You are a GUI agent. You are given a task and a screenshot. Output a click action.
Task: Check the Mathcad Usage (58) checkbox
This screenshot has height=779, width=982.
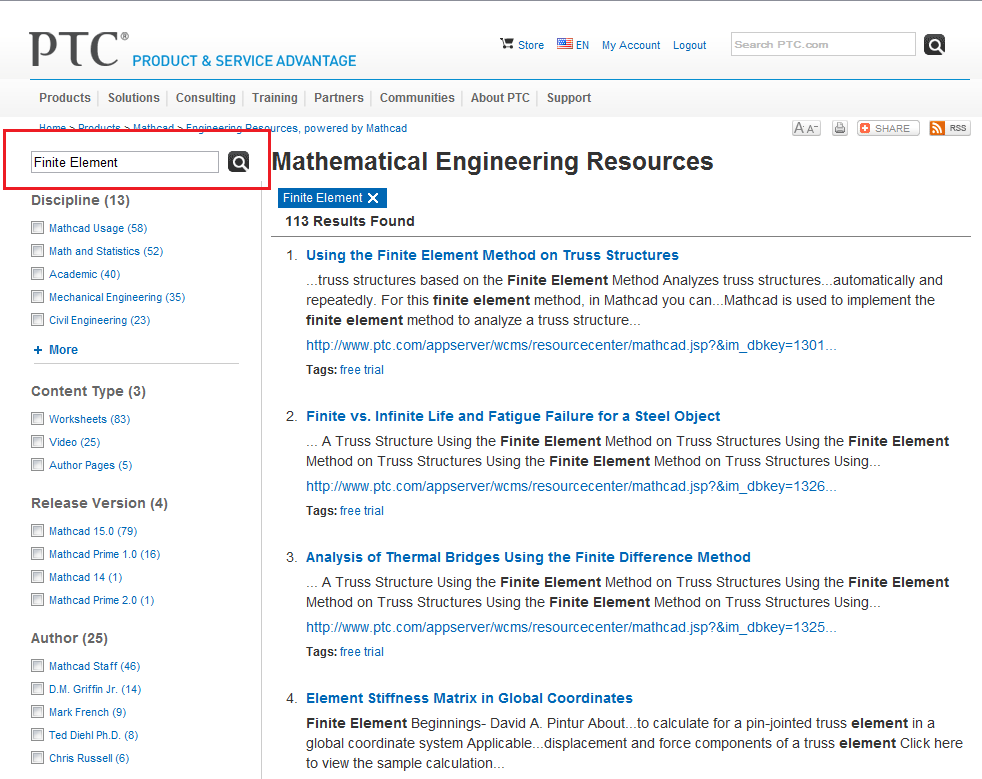pos(38,227)
